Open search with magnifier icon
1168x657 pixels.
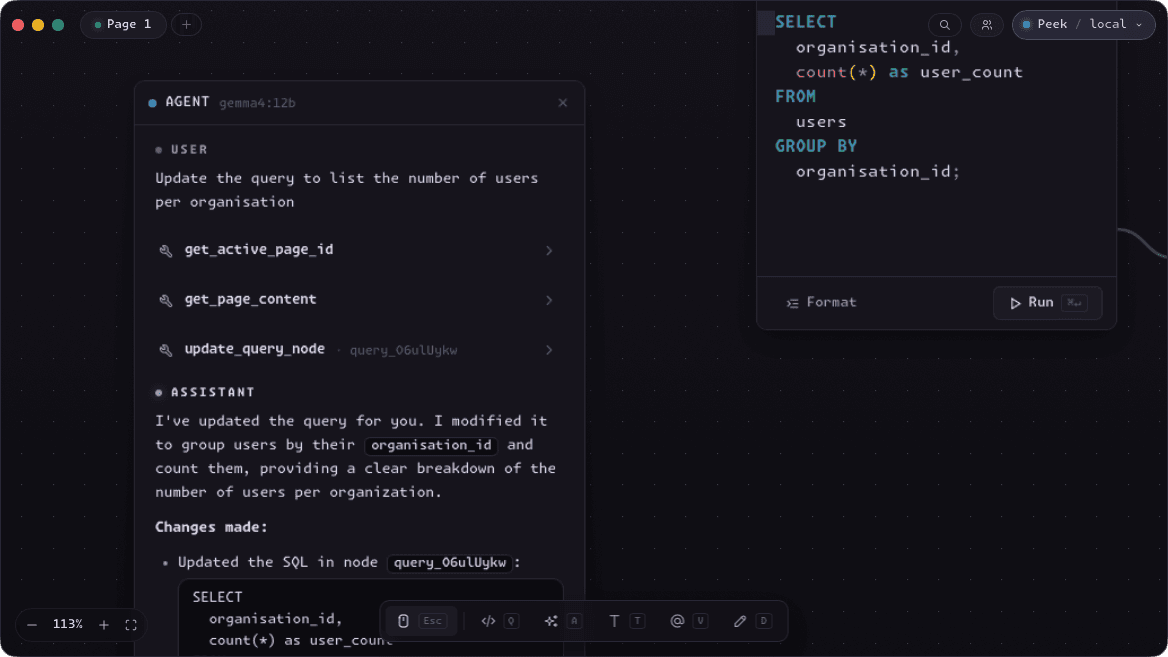[x=945, y=25]
